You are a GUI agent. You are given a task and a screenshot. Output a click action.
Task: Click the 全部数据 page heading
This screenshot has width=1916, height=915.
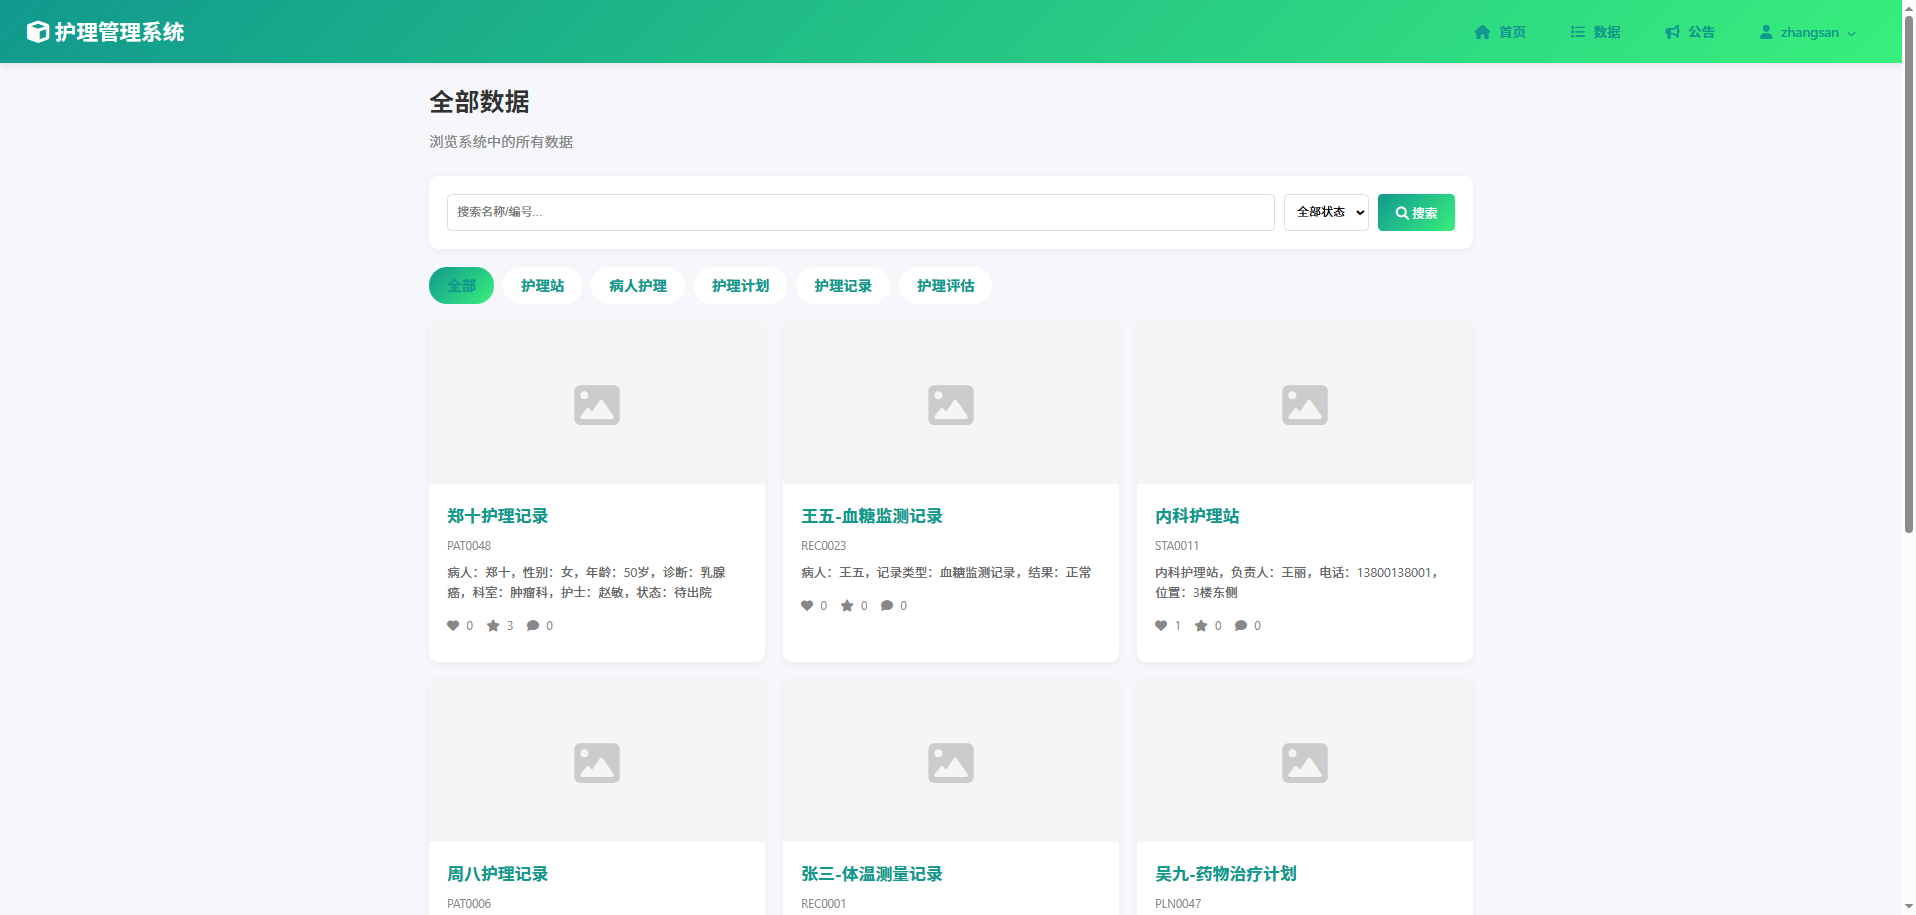tap(479, 102)
